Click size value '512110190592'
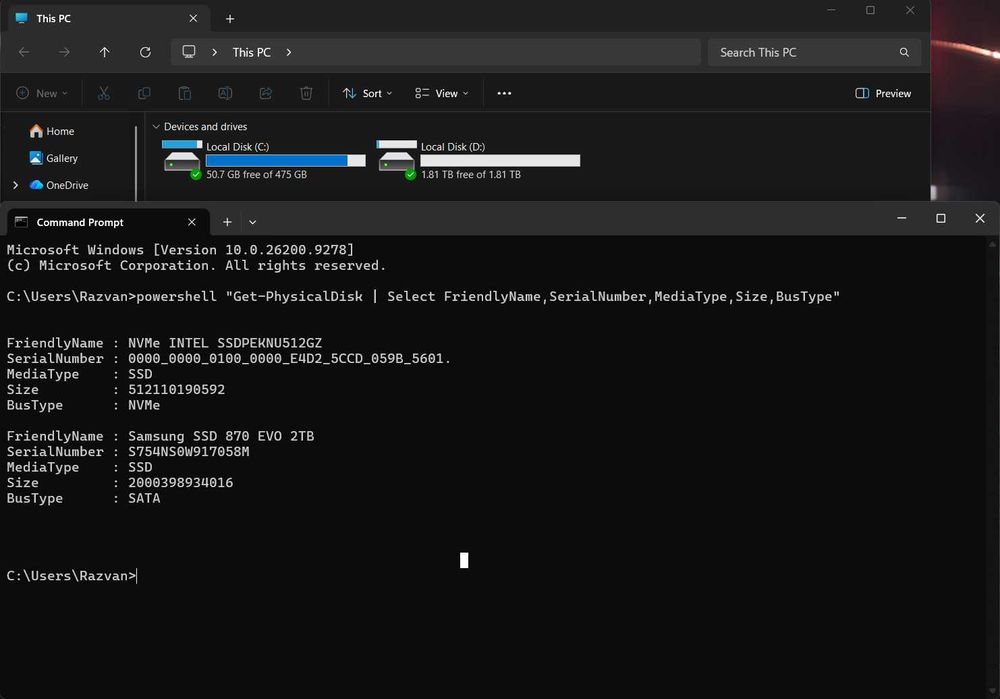 pyautogui.click(x=176, y=390)
